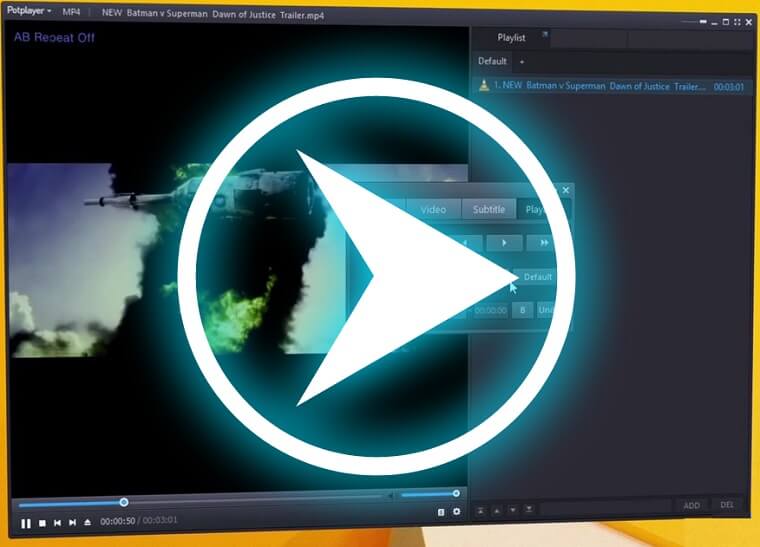Click the play arrow button in popup
Screen dimensions: 760x547
pos(504,242)
